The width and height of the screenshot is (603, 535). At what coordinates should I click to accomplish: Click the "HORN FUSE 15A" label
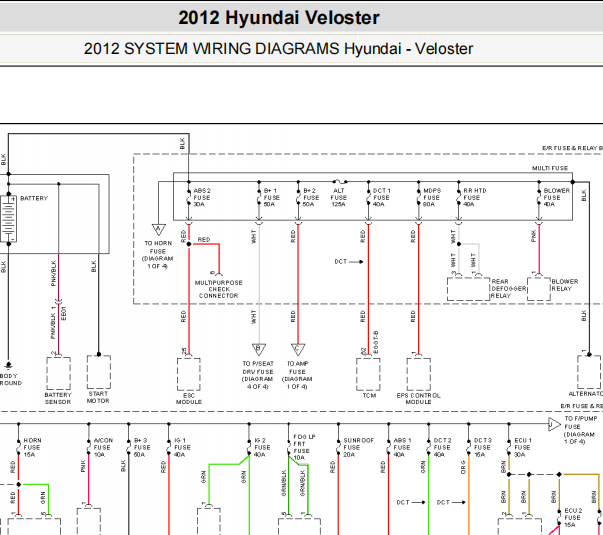pyautogui.click(x=32, y=447)
